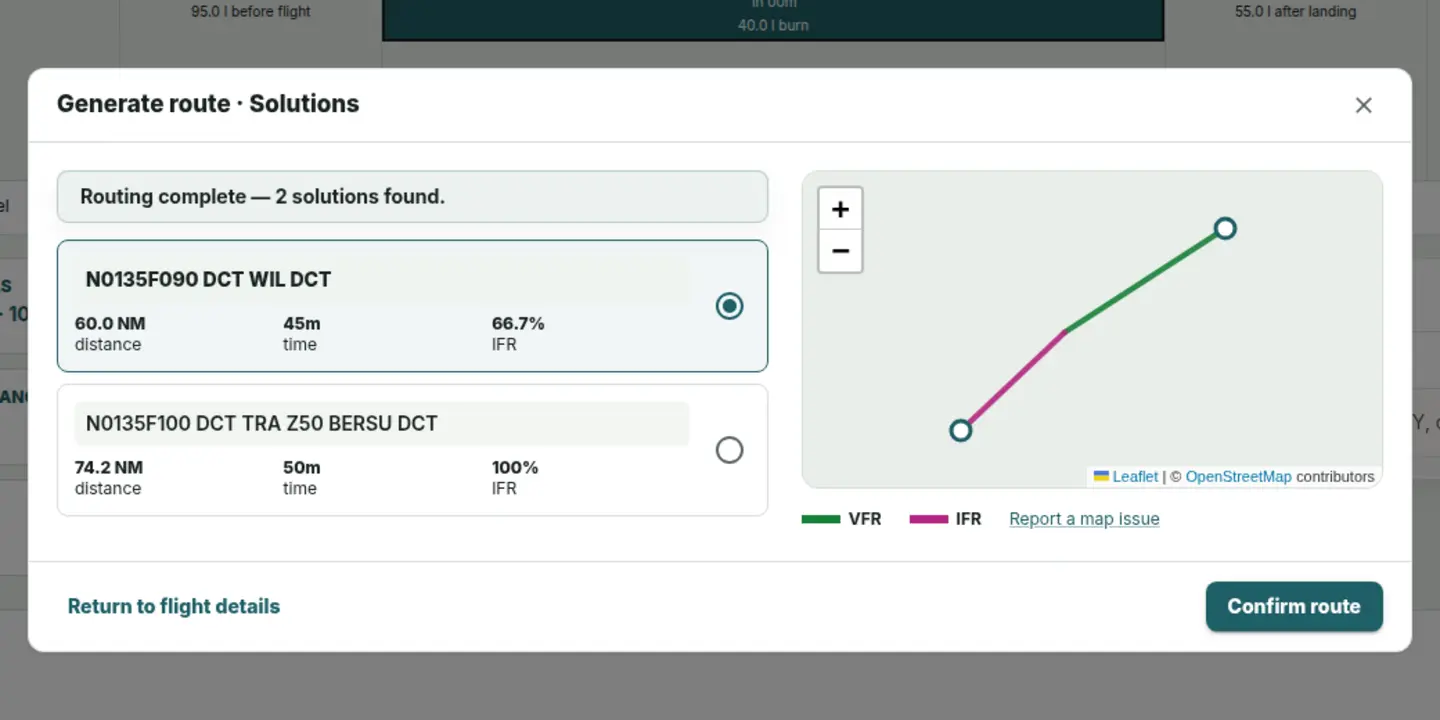Viewport: 1440px width, 720px height.
Task: Click the 45m time value
Action: tap(302, 323)
